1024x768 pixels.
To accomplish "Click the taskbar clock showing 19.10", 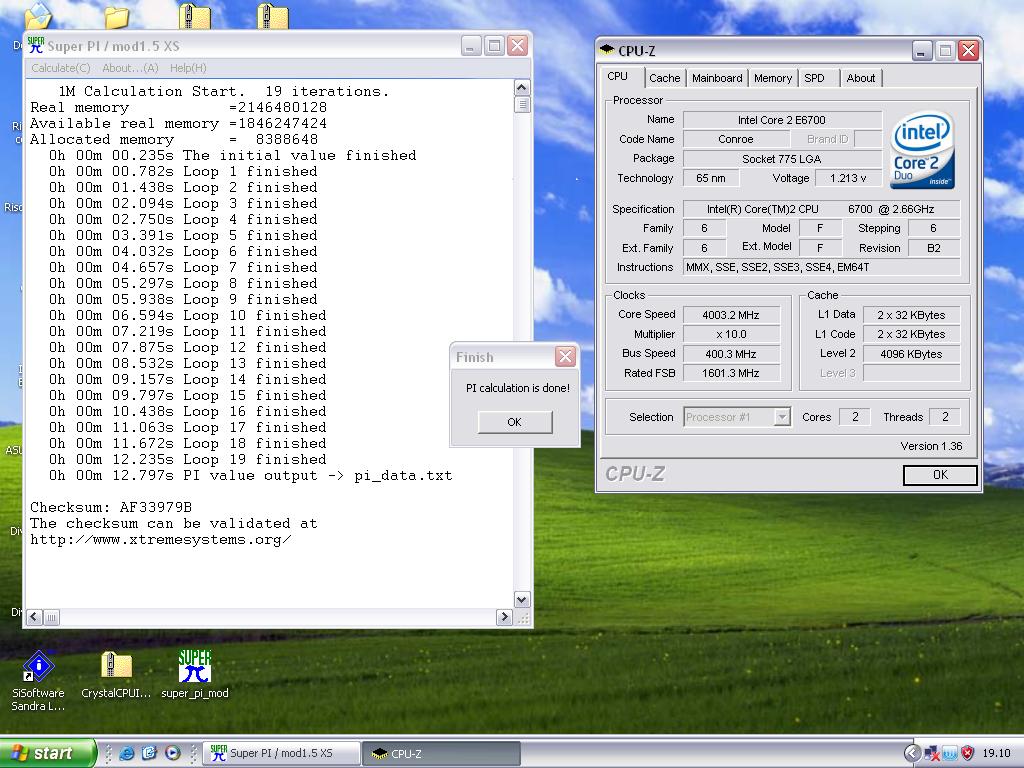I will [x=997, y=754].
